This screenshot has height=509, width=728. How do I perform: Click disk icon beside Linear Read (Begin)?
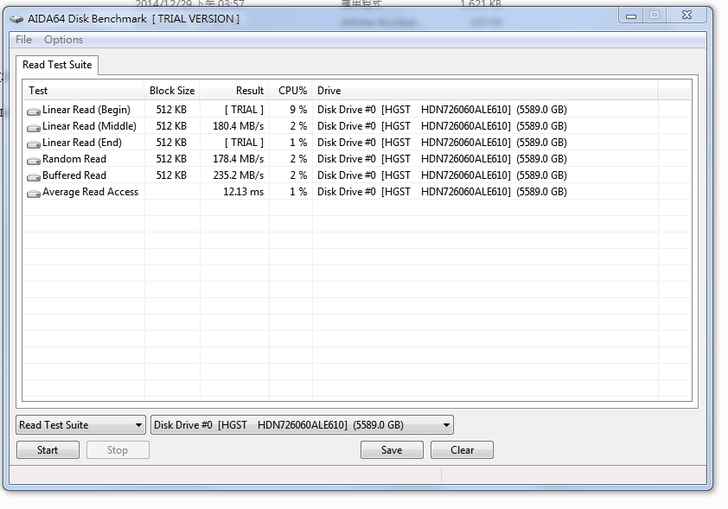(x=33, y=111)
